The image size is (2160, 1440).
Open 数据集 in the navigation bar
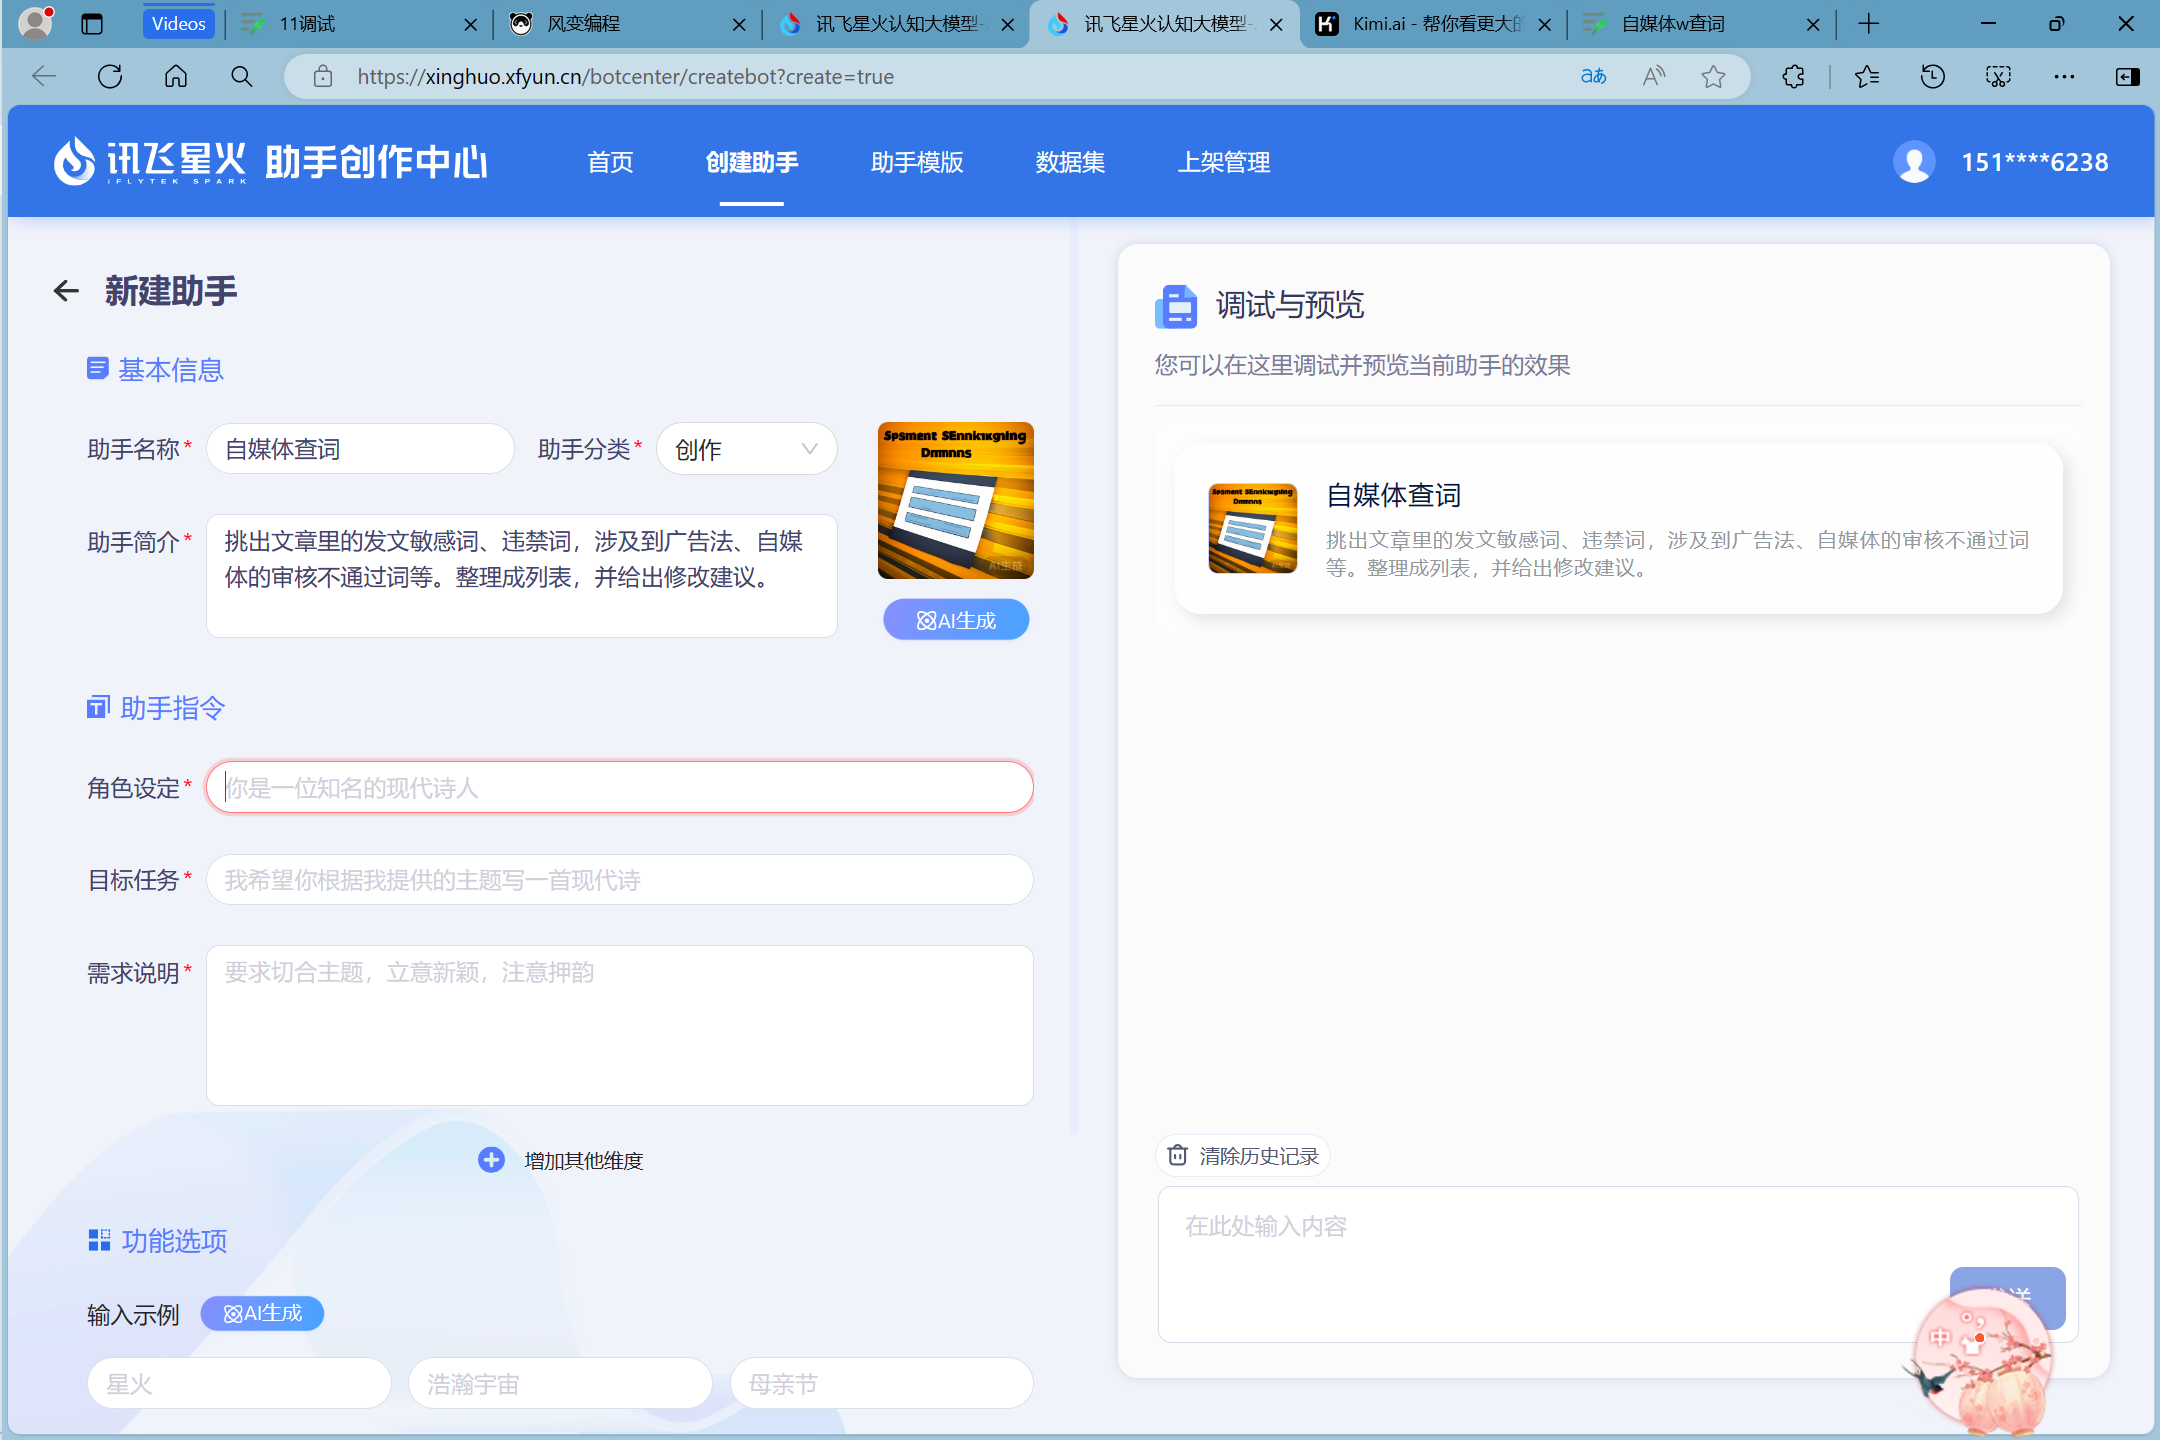click(x=1070, y=162)
